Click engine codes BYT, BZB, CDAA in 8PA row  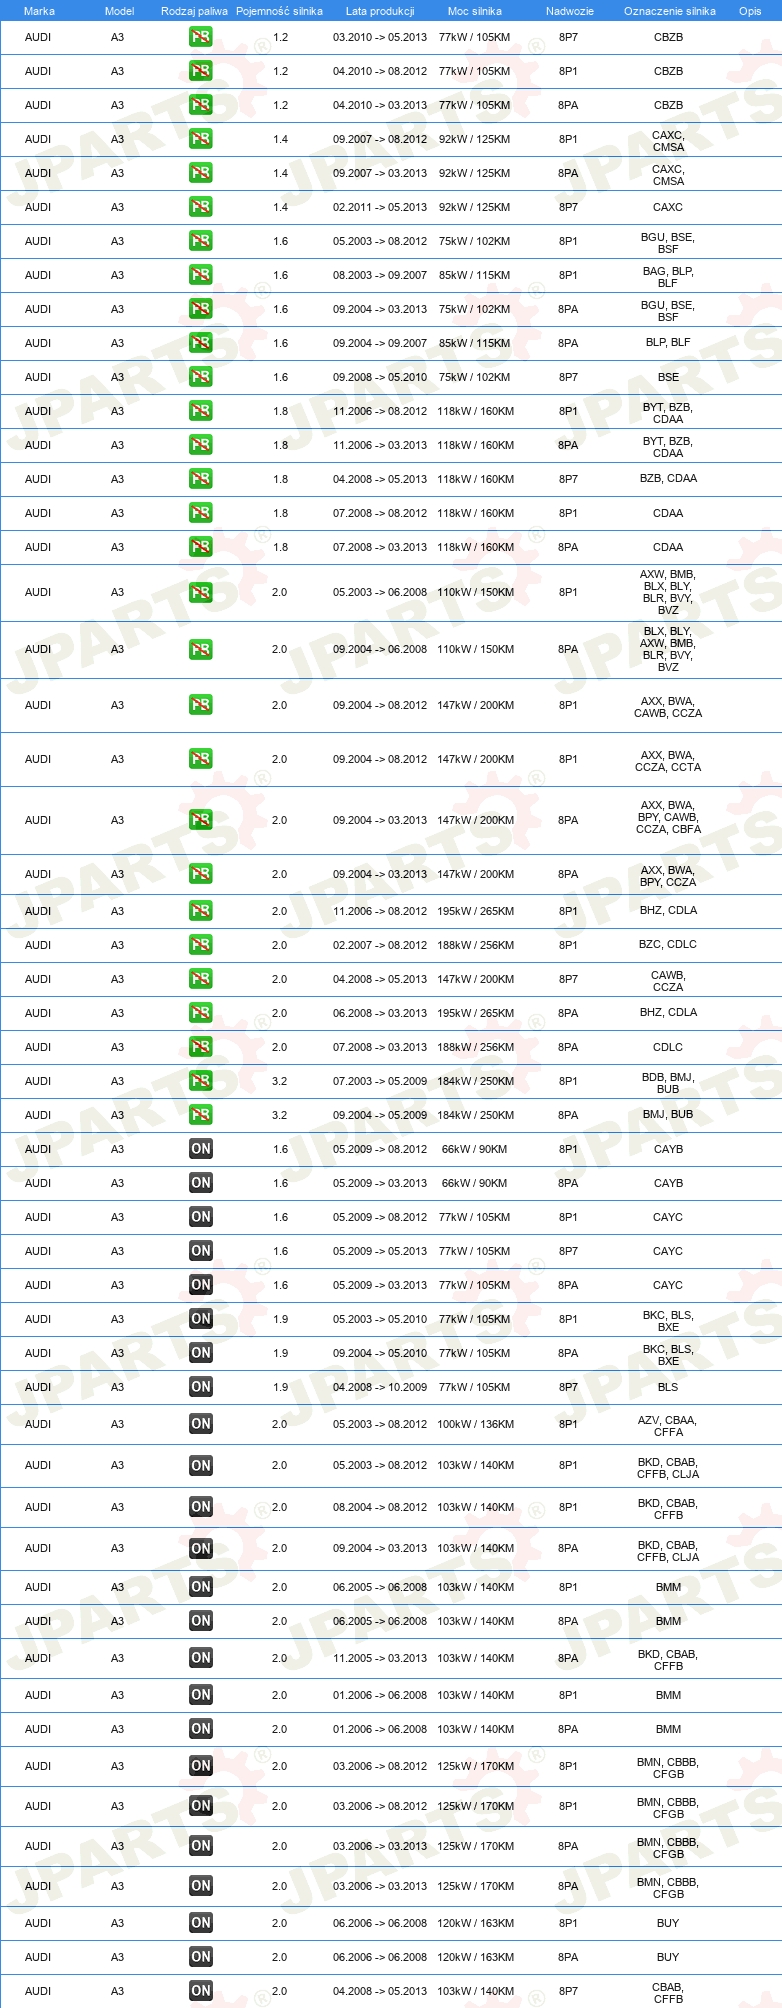click(668, 447)
